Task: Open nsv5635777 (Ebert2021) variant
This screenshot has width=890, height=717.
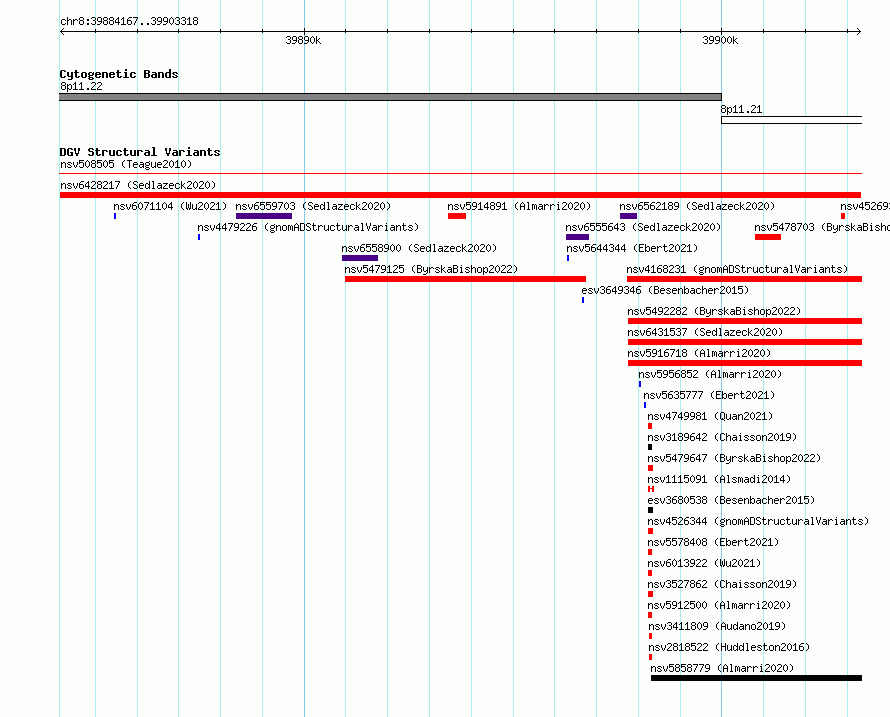Action: (x=709, y=395)
